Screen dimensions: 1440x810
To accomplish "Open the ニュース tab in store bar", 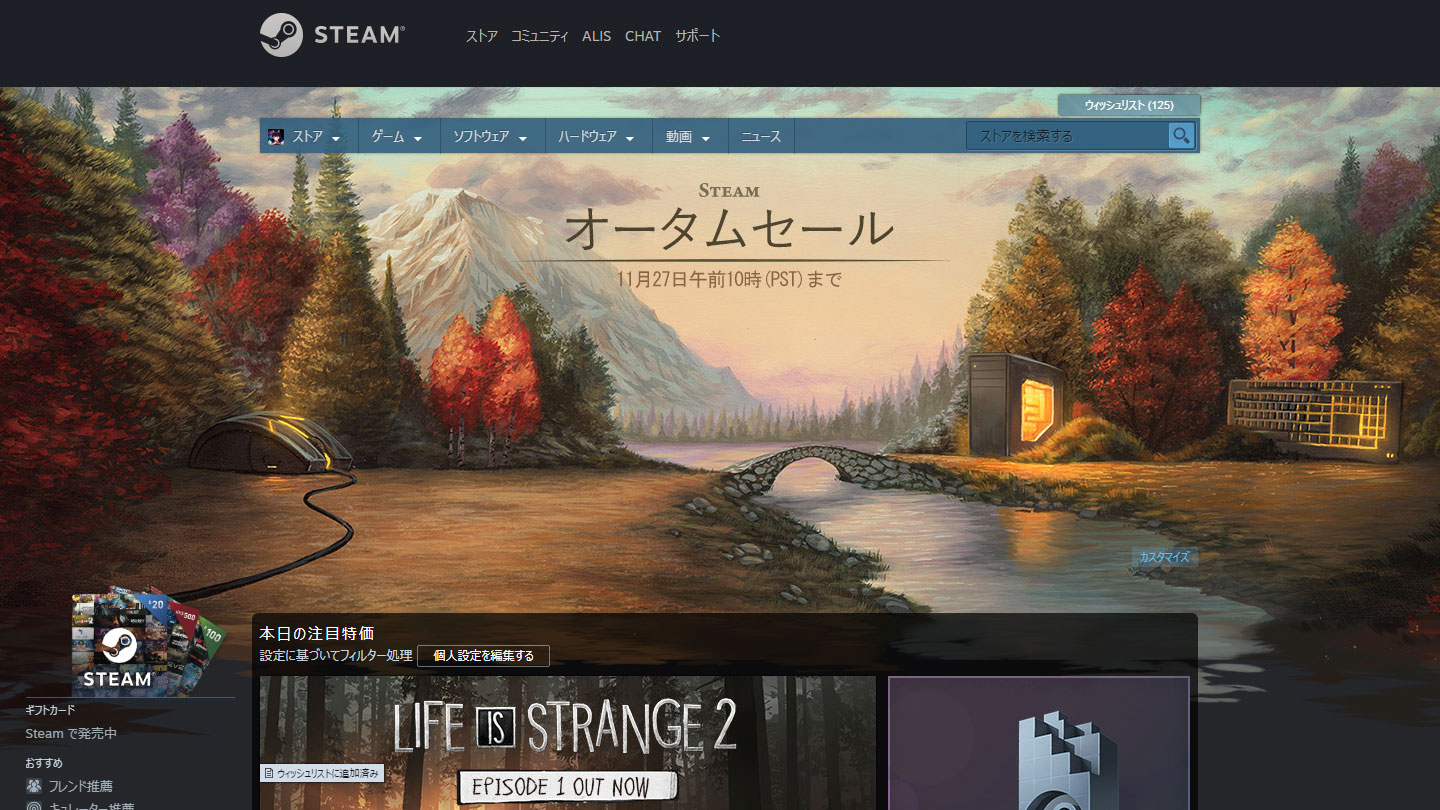I will coord(761,137).
